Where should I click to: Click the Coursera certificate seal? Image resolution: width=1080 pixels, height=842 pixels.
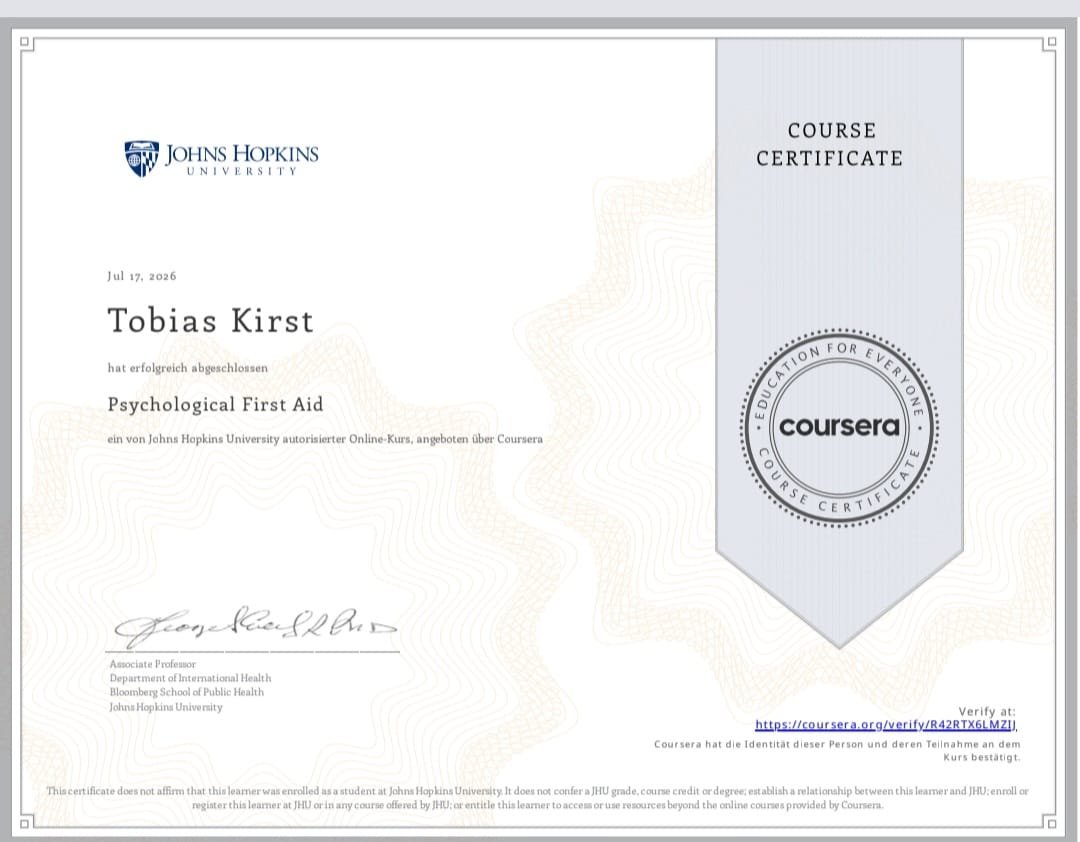click(x=839, y=427)
